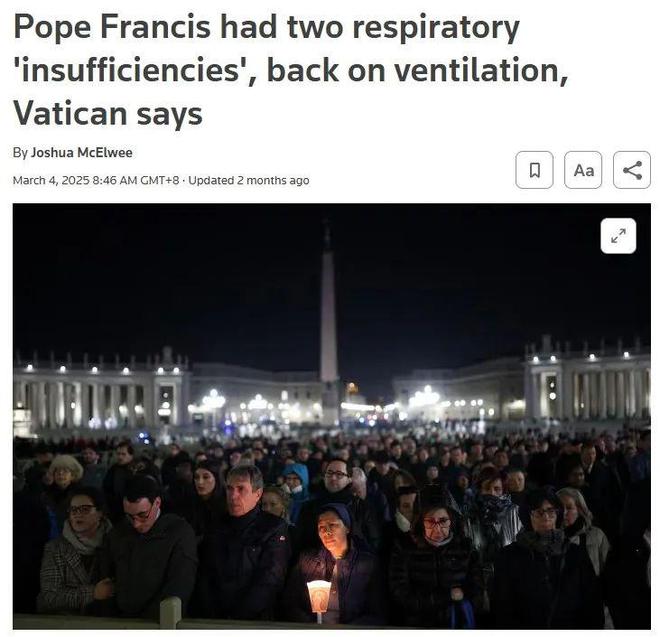Screen dimensions: 660x637
Task: Open Joshua McElwee's author page
Action: point(82,152)
